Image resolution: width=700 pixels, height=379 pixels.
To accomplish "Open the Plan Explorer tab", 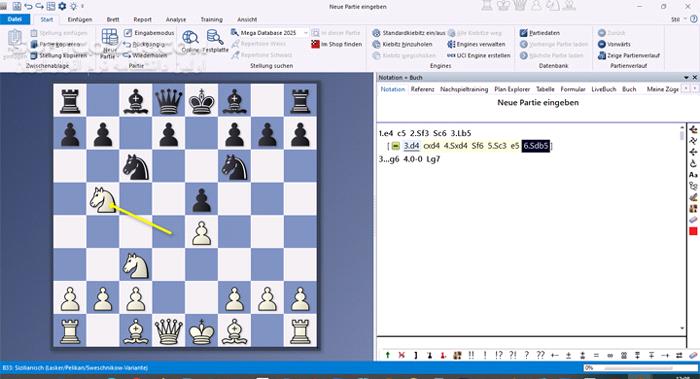I will coord(512,89).
